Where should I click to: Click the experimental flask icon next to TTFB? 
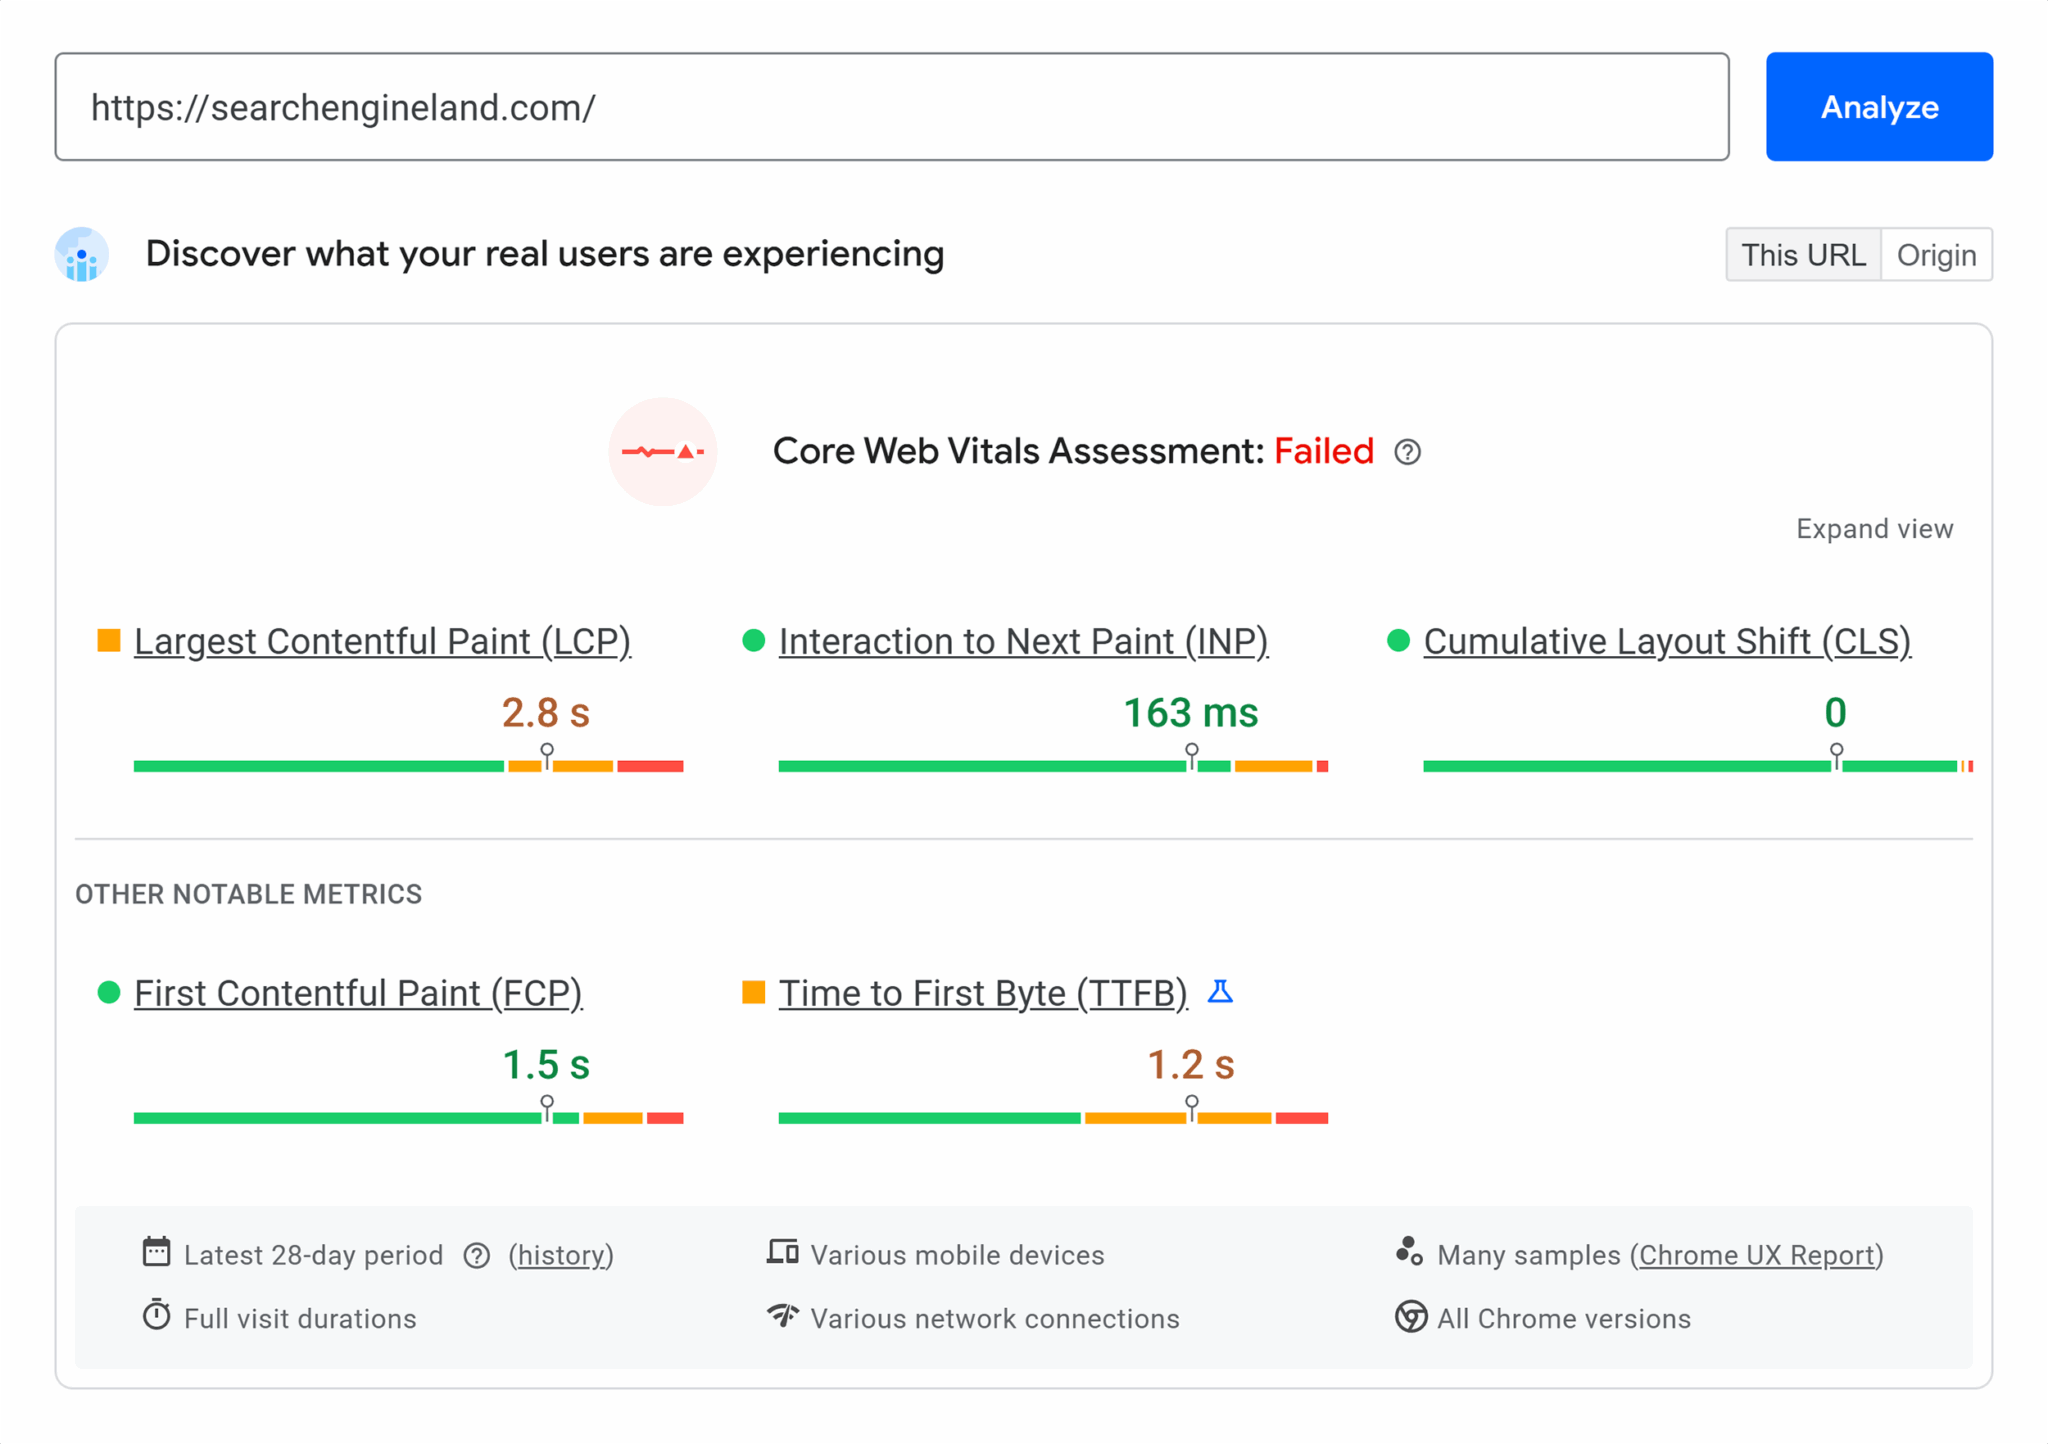pyautogui.click(x=1220, y=991)
